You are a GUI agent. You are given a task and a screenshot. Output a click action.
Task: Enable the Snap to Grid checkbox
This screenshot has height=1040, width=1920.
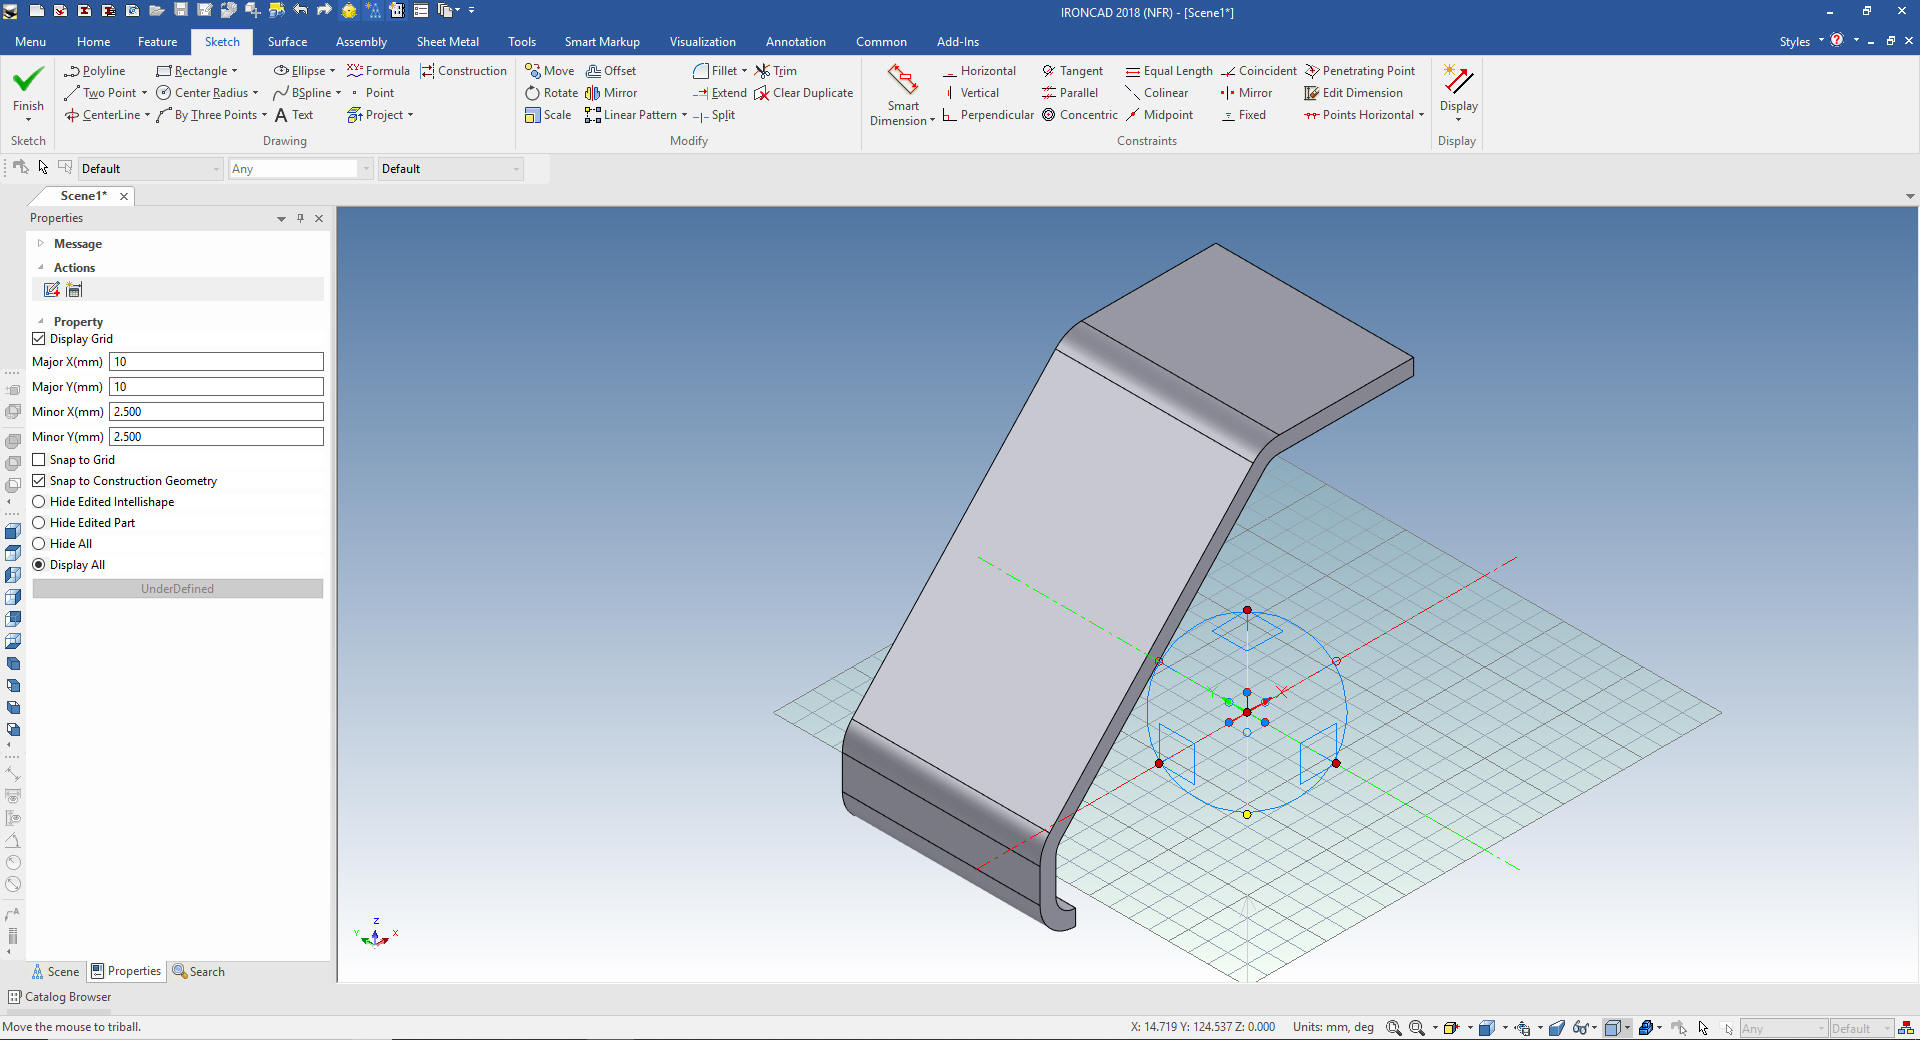[x=39, y=460]
